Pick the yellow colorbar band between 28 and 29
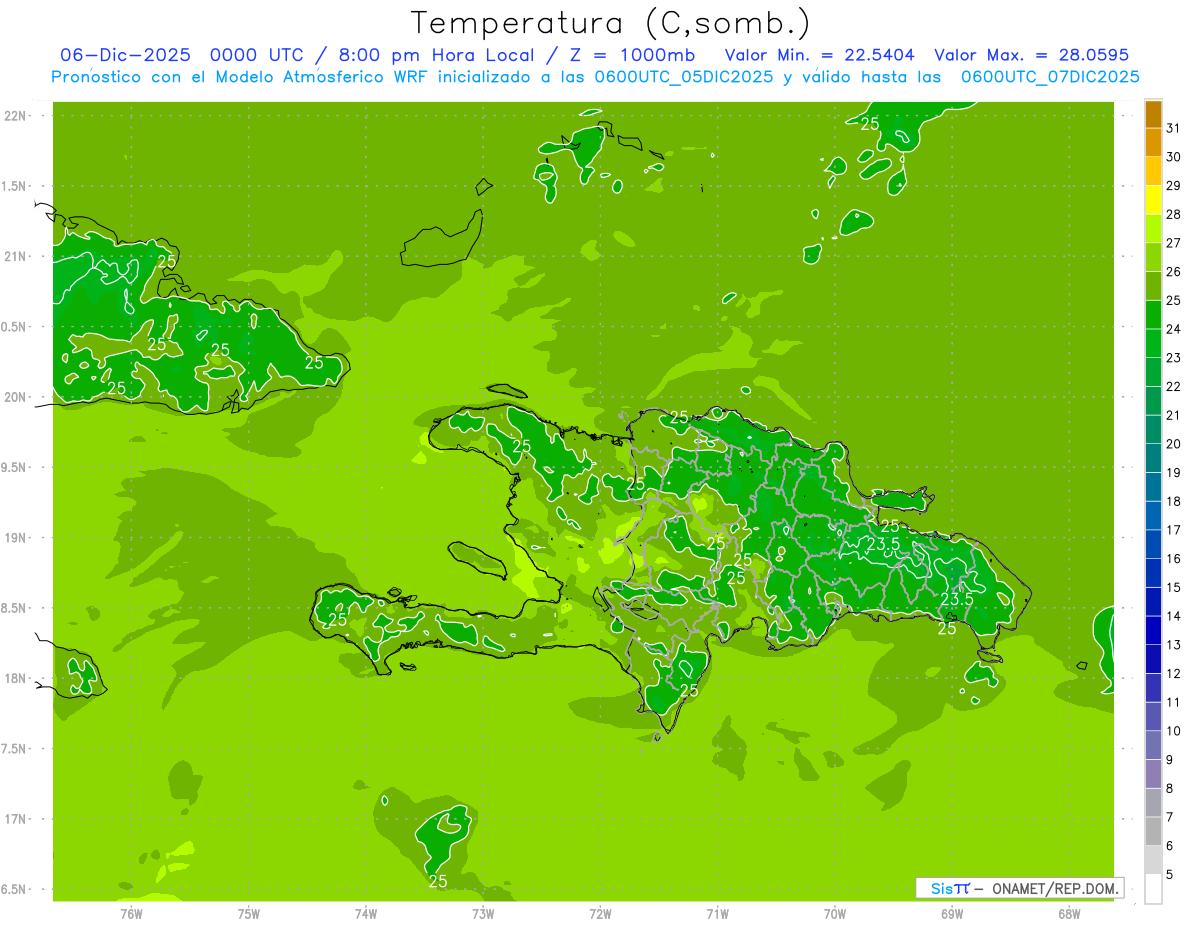This screenshot has width=1200, height=927. click(x=1153, y=200)
